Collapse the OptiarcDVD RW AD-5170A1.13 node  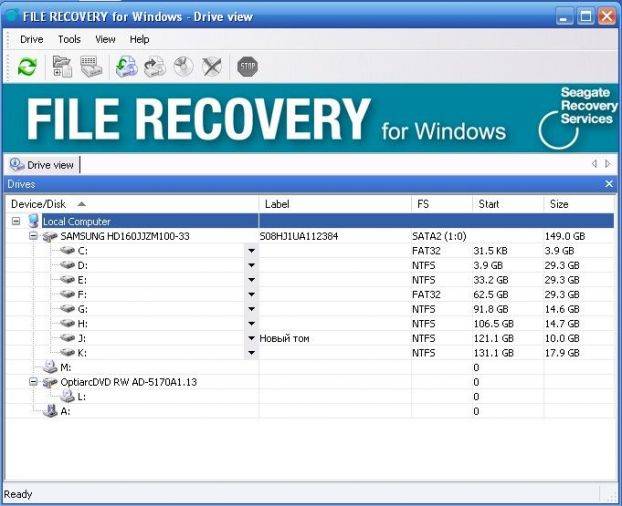pyautogui.click(x=33, y=382)
